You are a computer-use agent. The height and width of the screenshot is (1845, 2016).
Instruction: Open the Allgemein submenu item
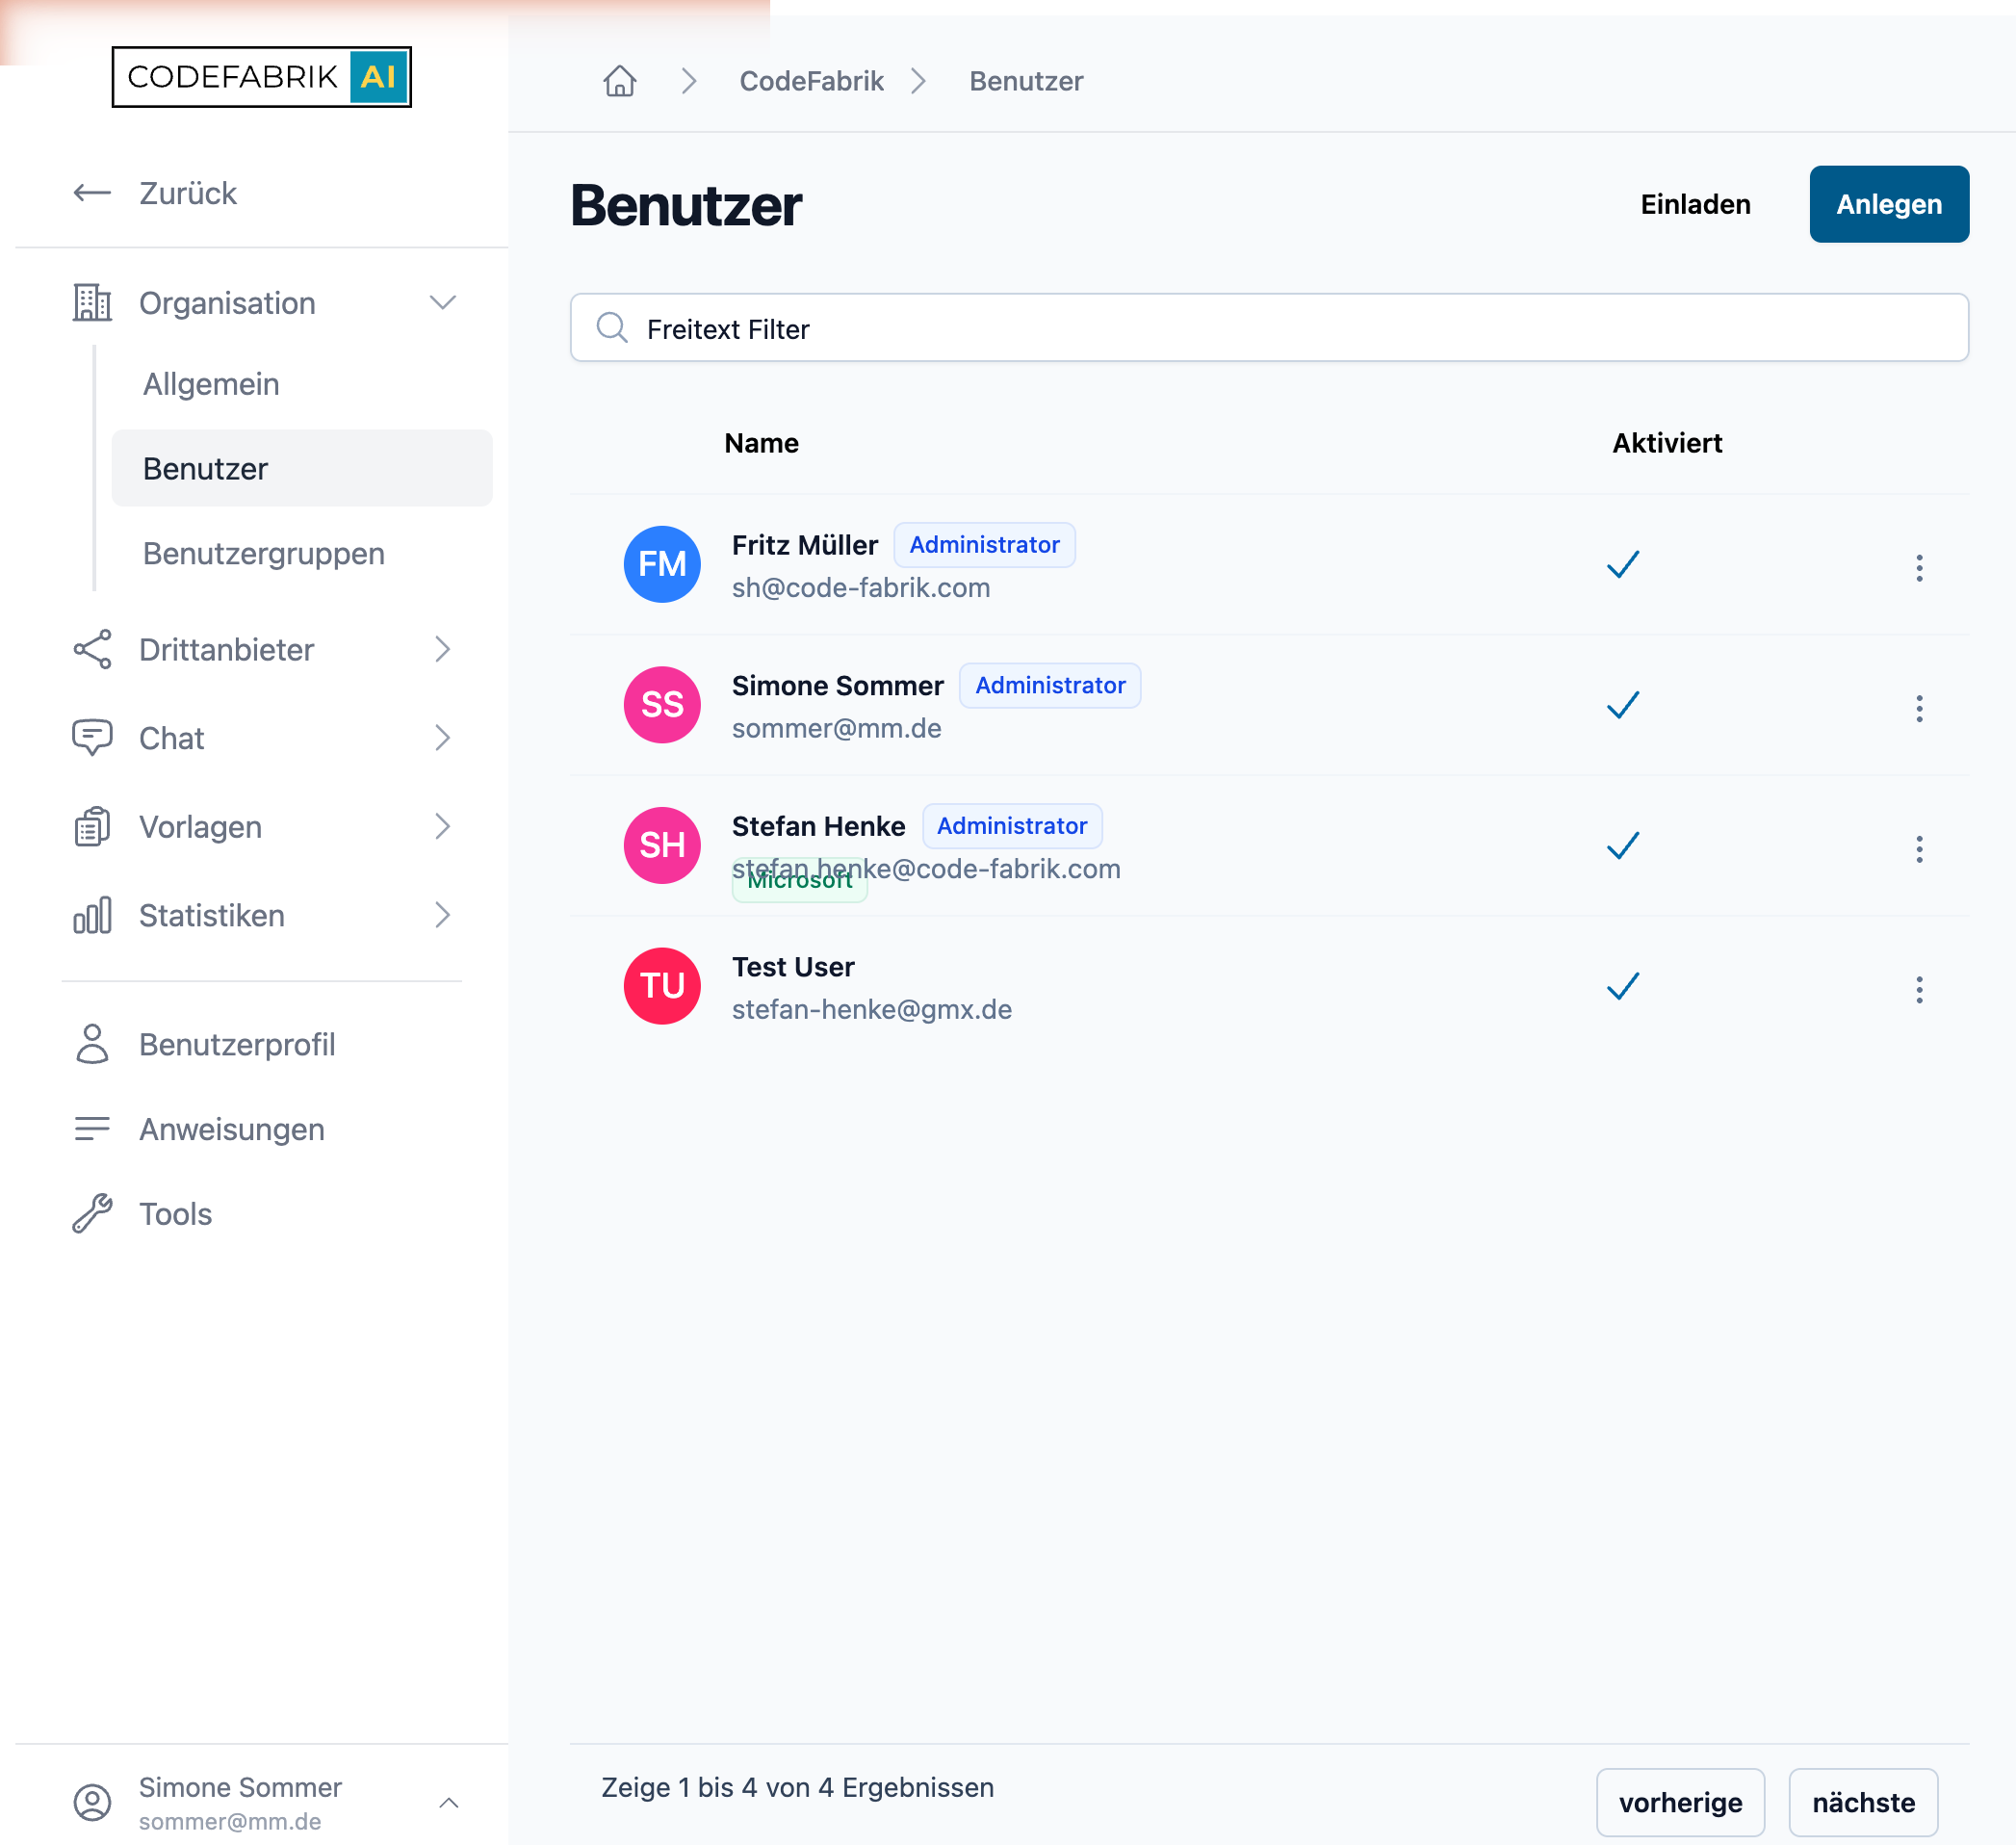point(302,384)
